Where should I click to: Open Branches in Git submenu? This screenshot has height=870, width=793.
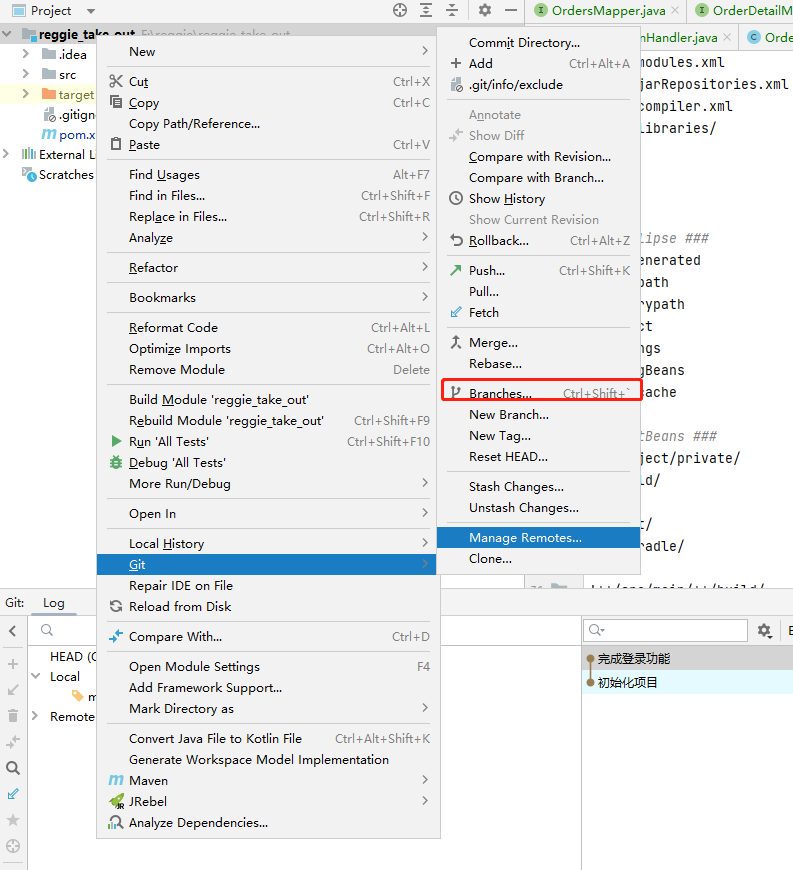(x=538, y=394)
